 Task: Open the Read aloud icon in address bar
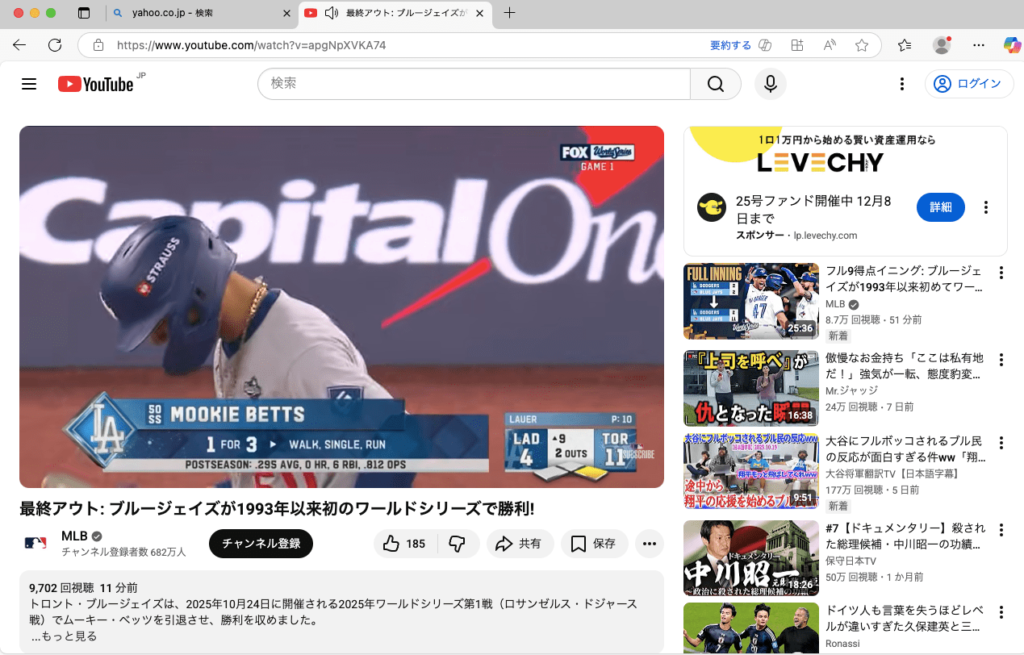coord(829,45)
